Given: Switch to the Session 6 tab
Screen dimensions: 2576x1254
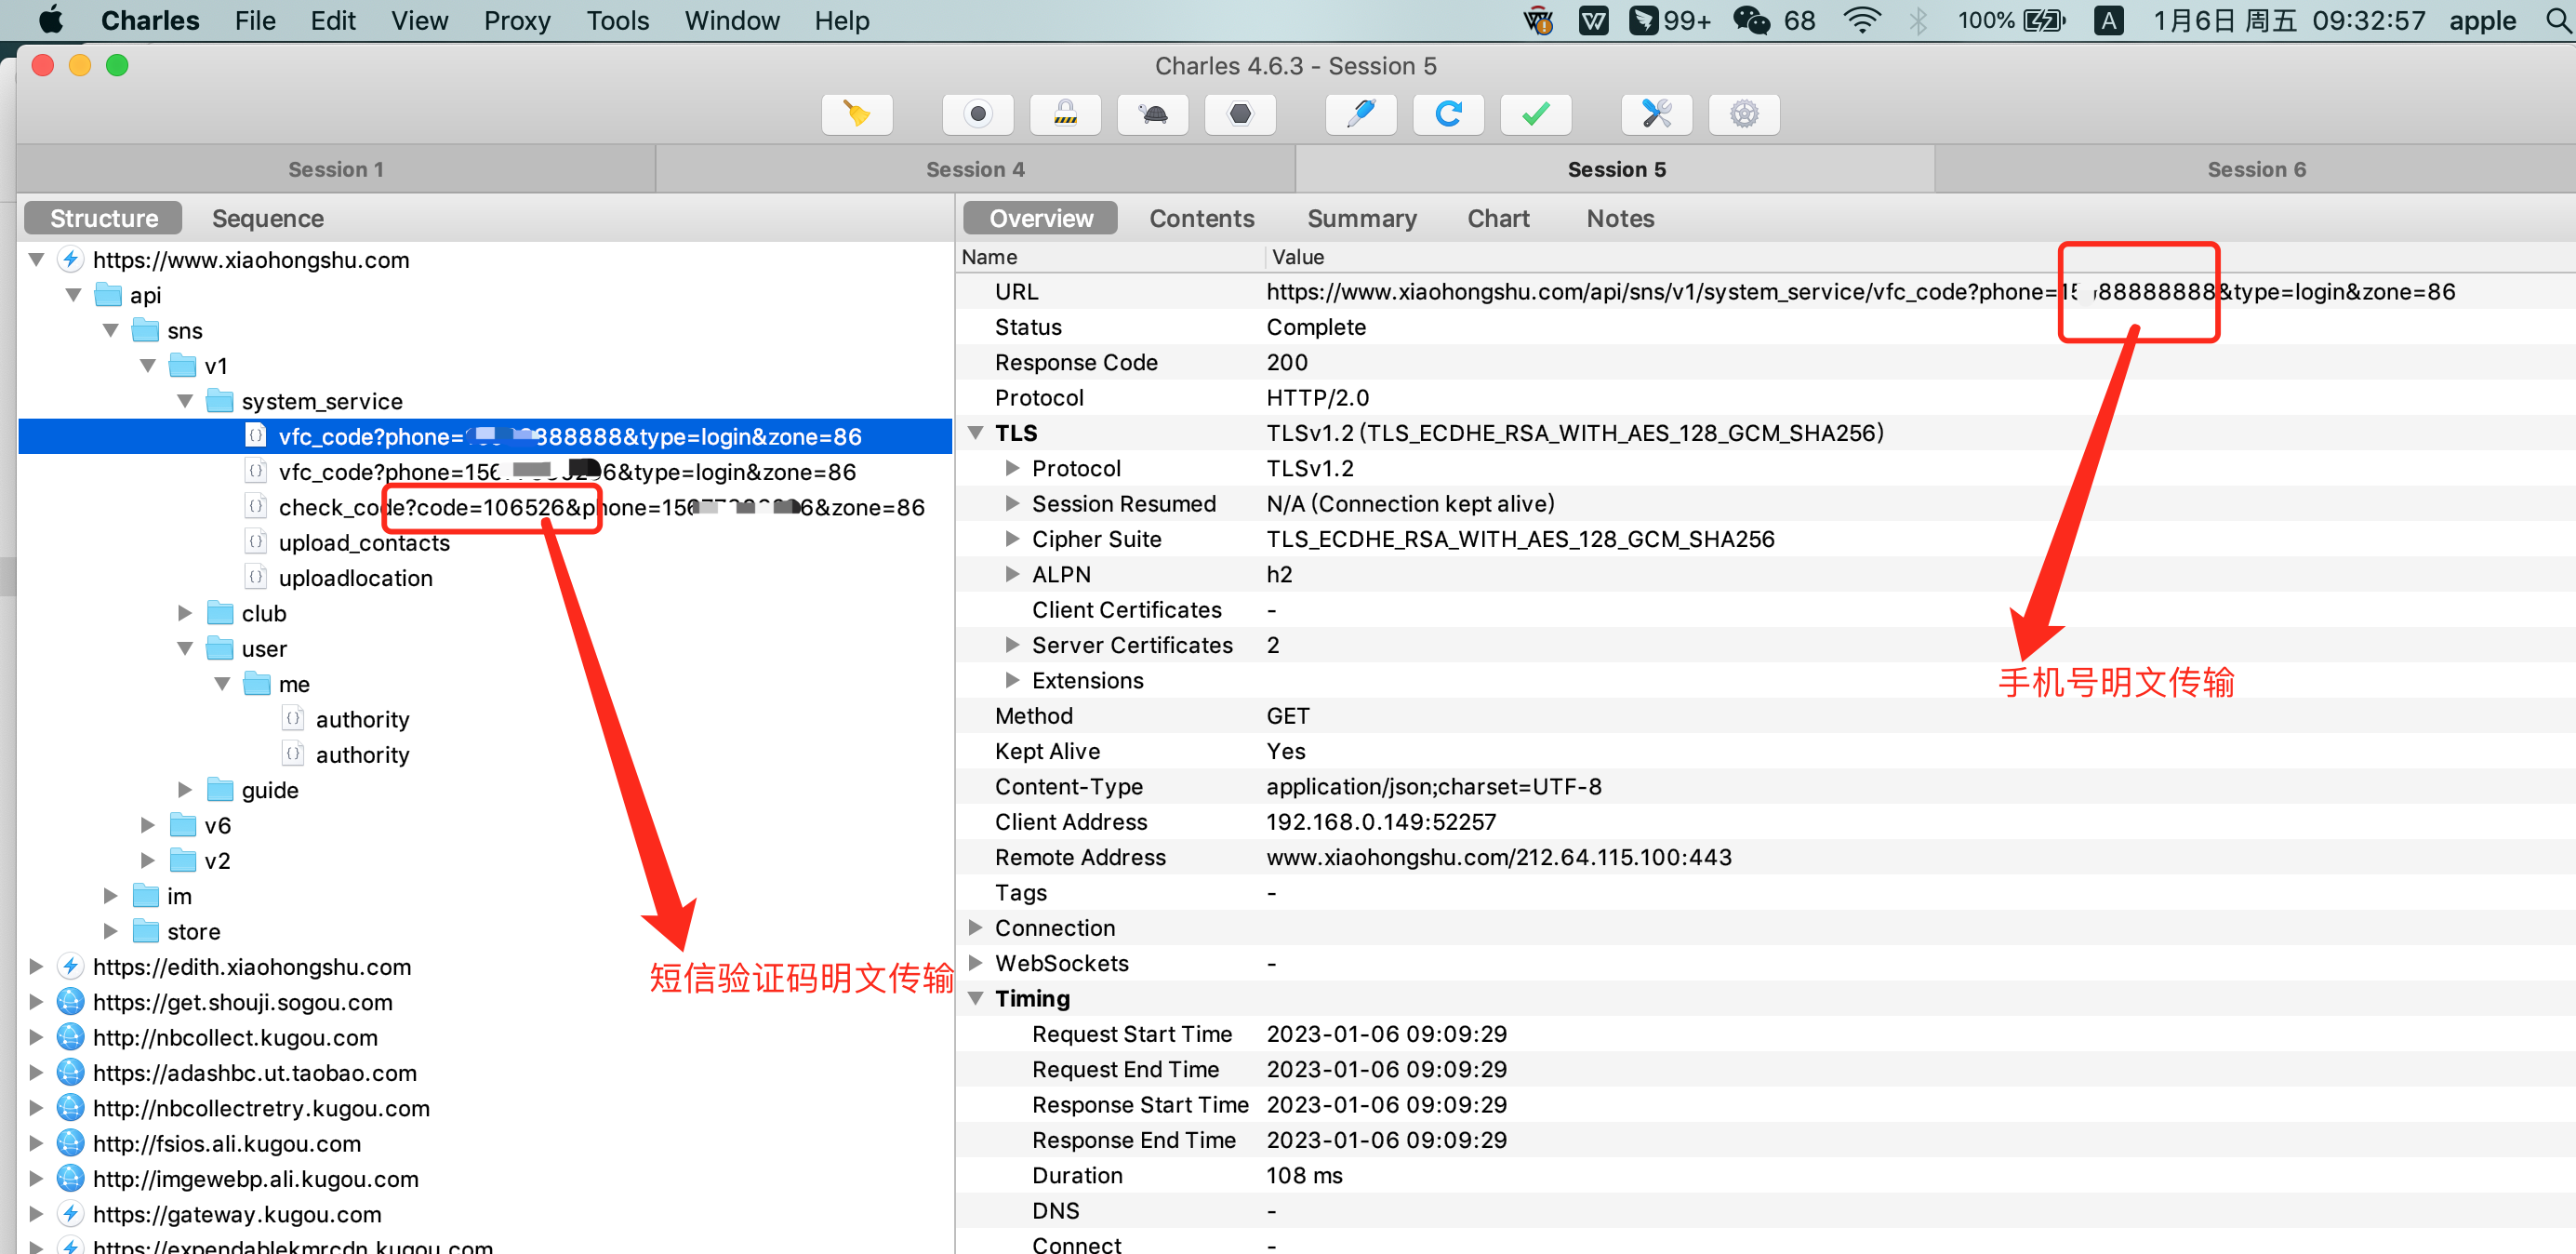Looking at the screenshot, I should 2256,169.
